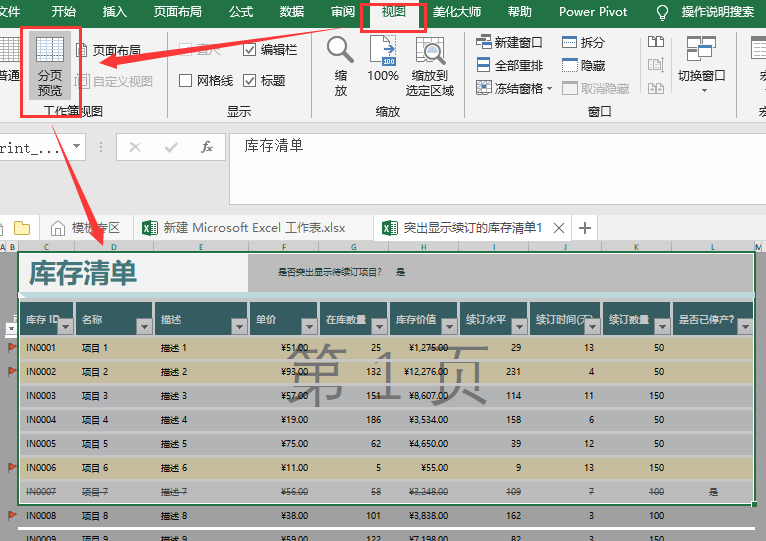The image size is (766, 541).
Task: Click Zoom to Selection
Action: [x=430, y=66]
